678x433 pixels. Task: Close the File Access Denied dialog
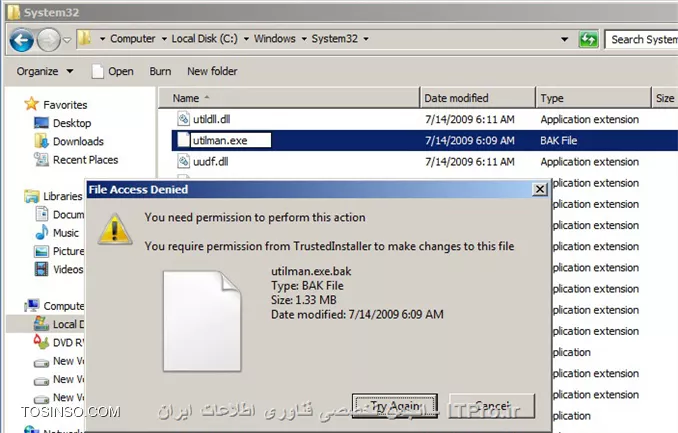point(540,189)
